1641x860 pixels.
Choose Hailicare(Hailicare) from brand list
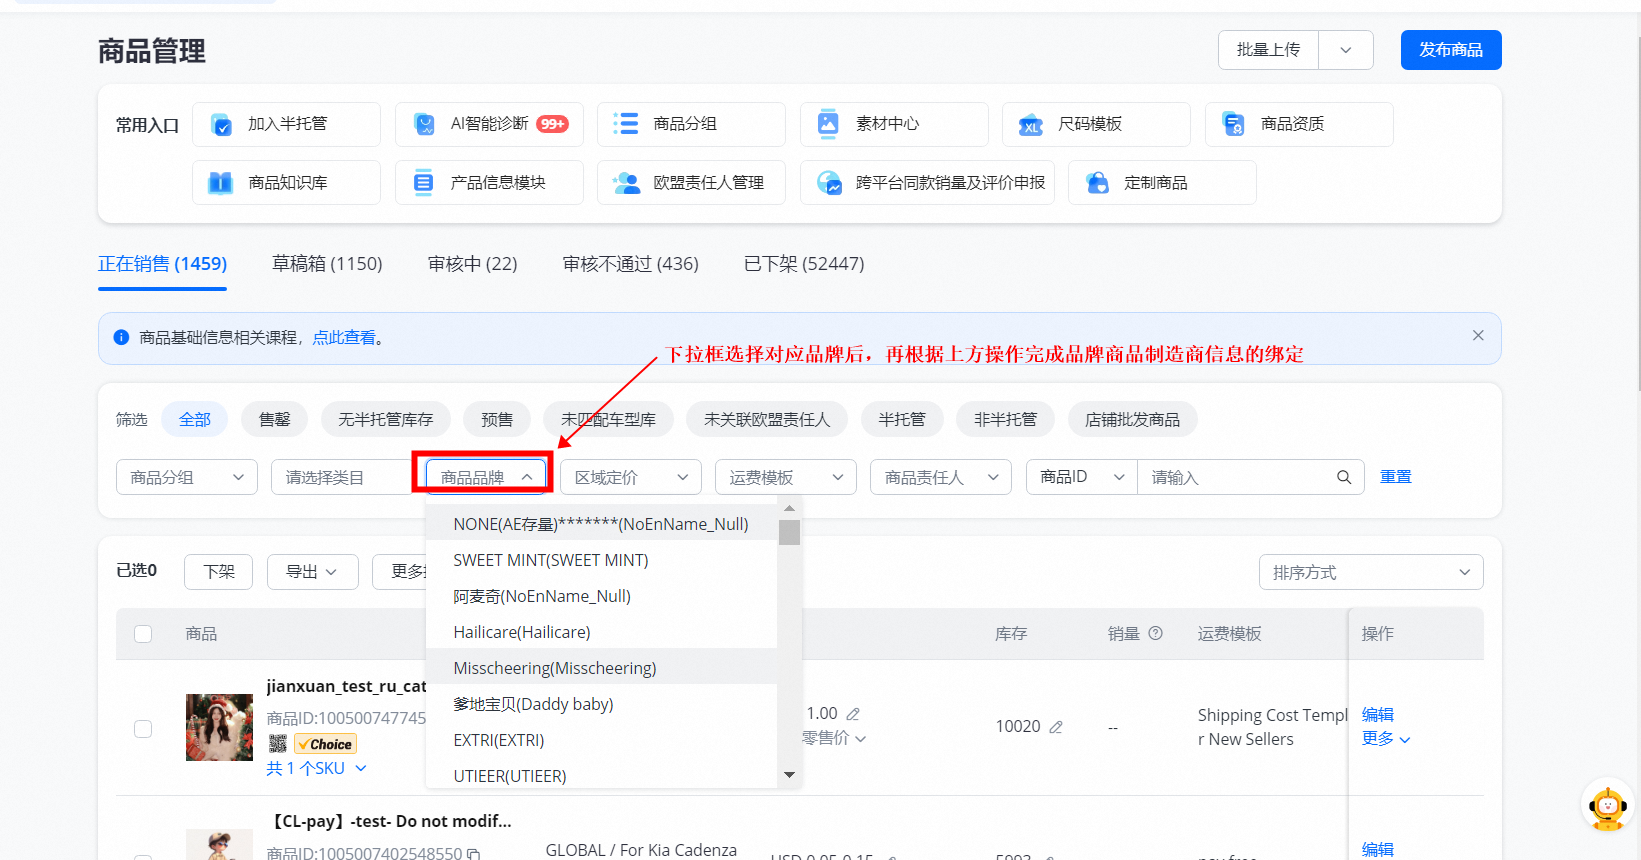point(522,632)
